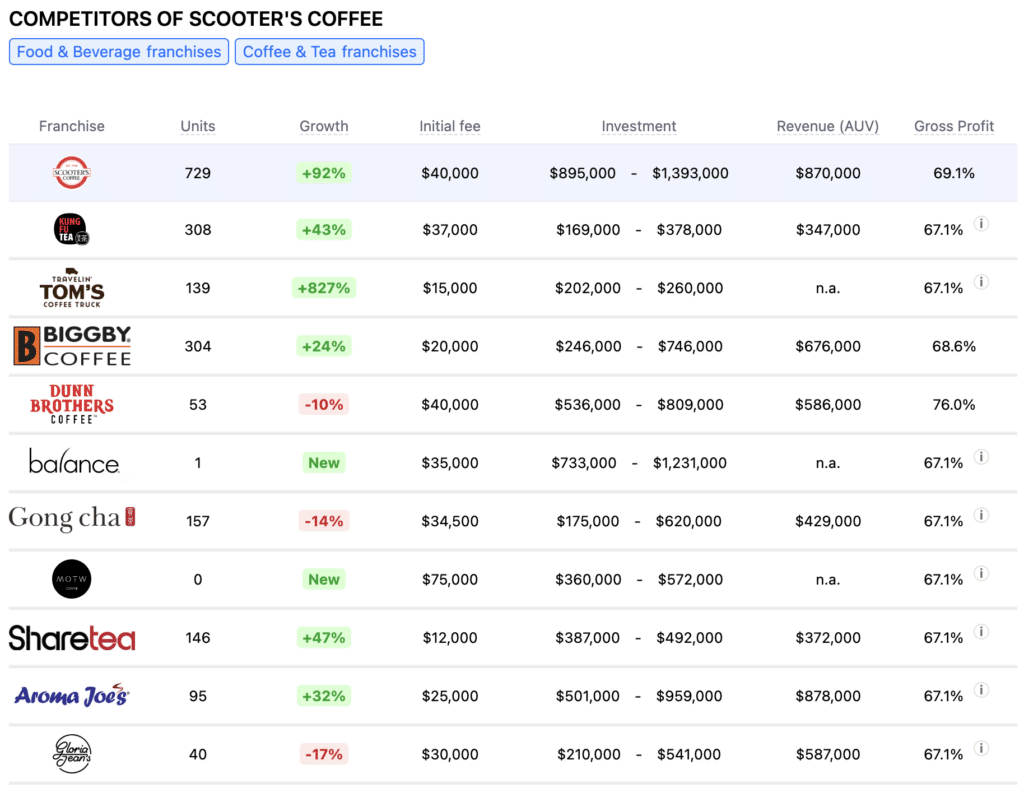Screen dimensions: 1024x797
Task: Select the +24% growth badge
Action: (324, 346)
